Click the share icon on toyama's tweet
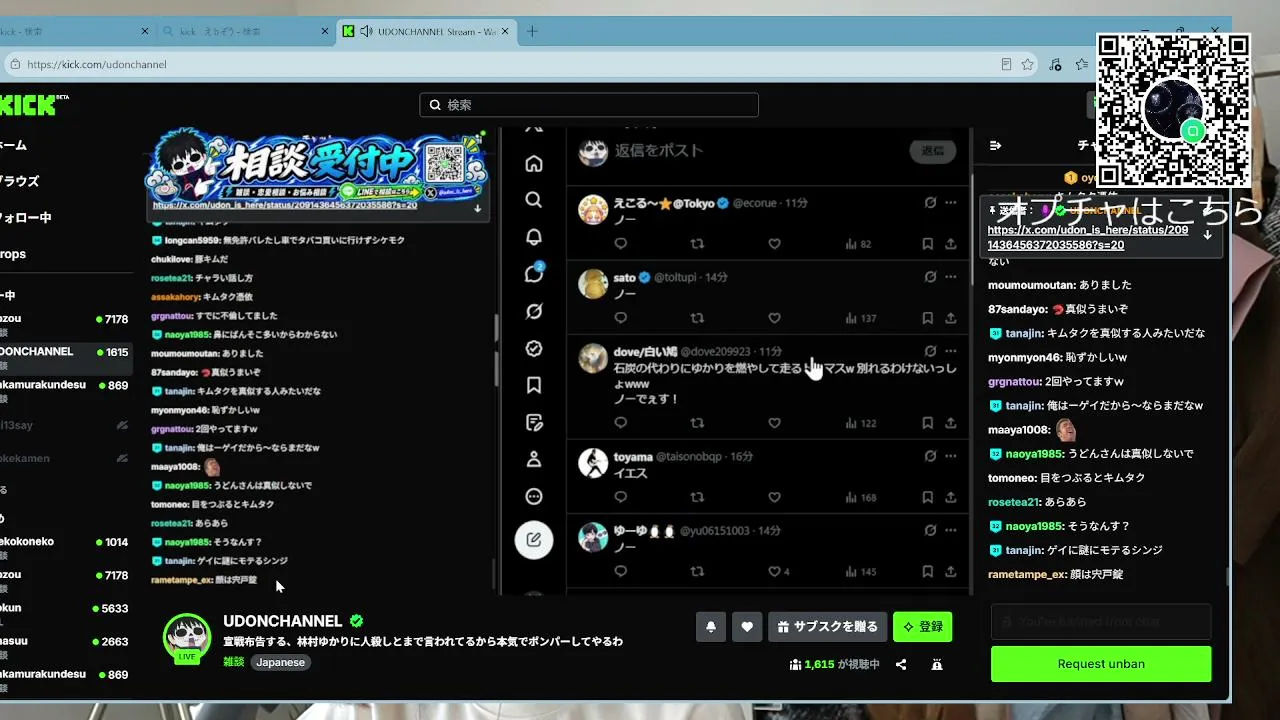The image size is (1280, 720). 951,497
